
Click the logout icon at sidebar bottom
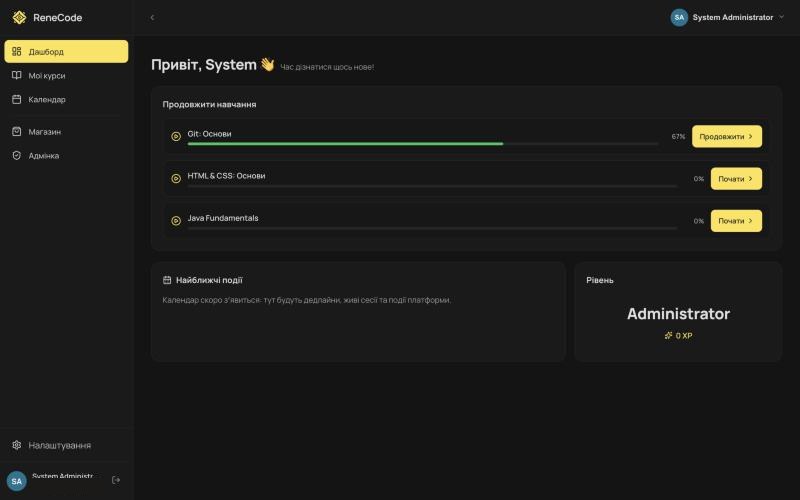pyautogui.click(x=116, y=480)
